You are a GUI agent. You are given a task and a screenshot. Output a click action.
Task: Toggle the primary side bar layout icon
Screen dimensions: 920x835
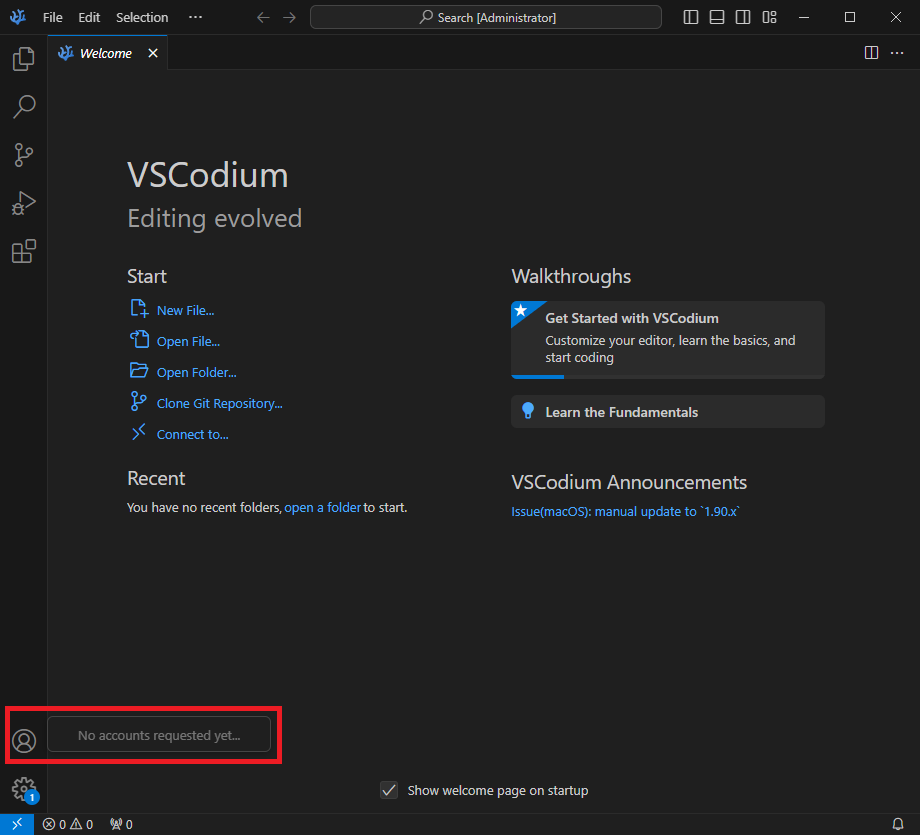(x=691, y=17)
